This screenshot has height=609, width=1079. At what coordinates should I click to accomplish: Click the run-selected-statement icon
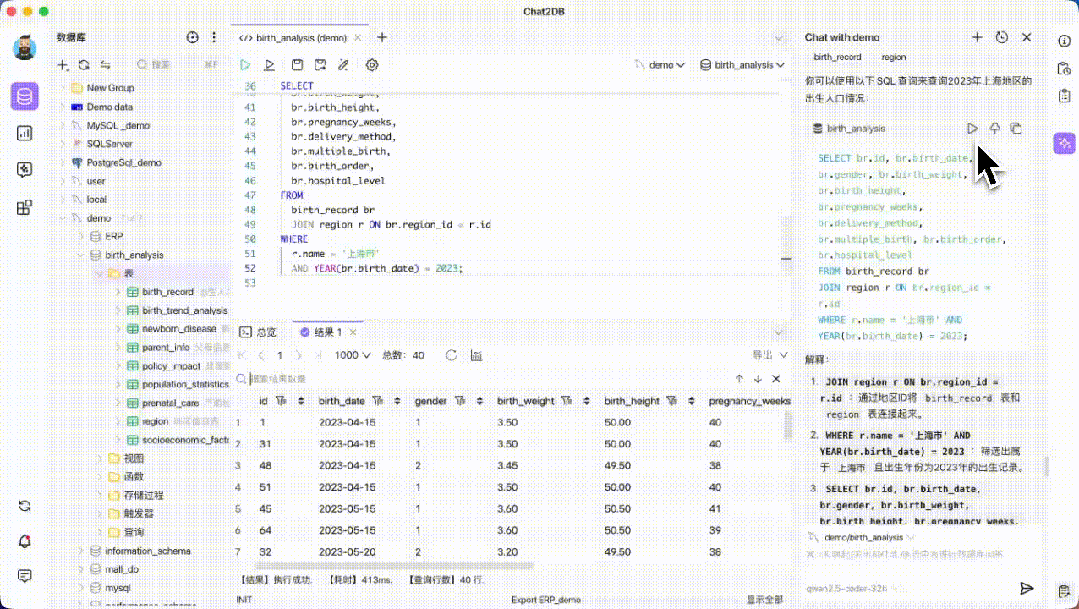(x=269, y=65)
